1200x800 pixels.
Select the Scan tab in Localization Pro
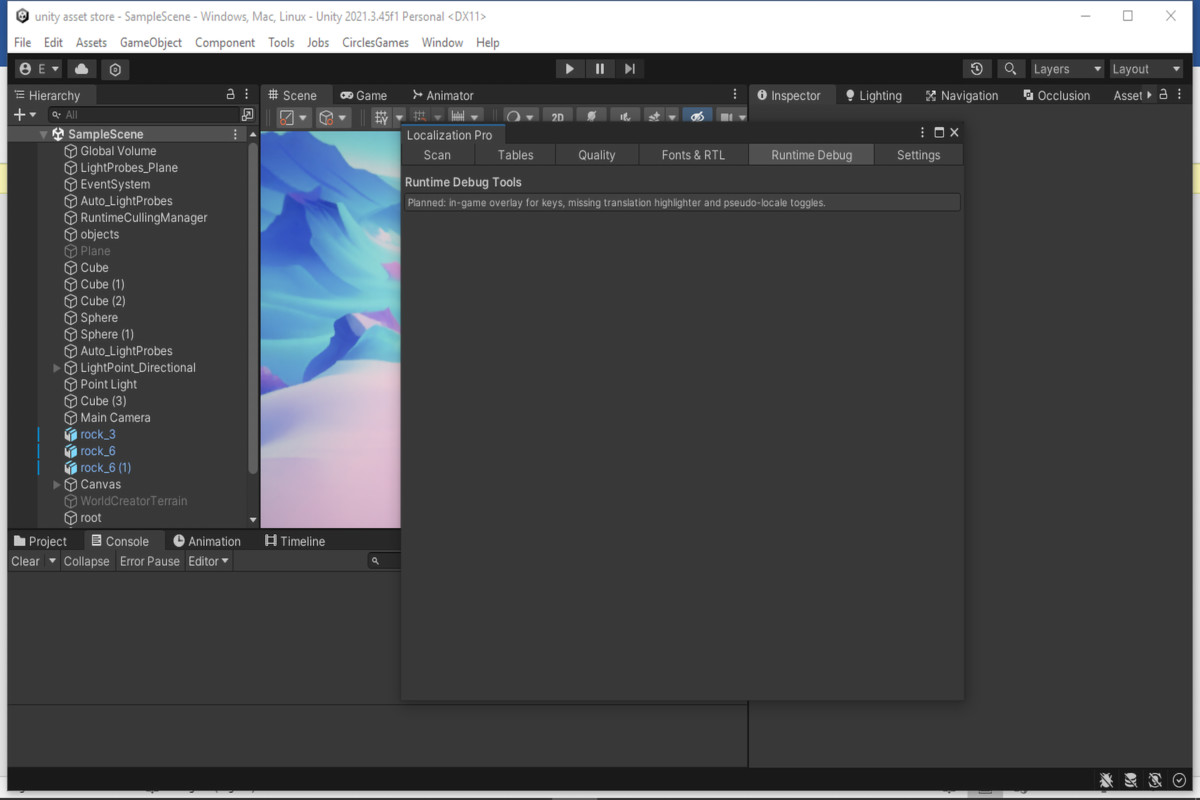[x=437, y=154]
